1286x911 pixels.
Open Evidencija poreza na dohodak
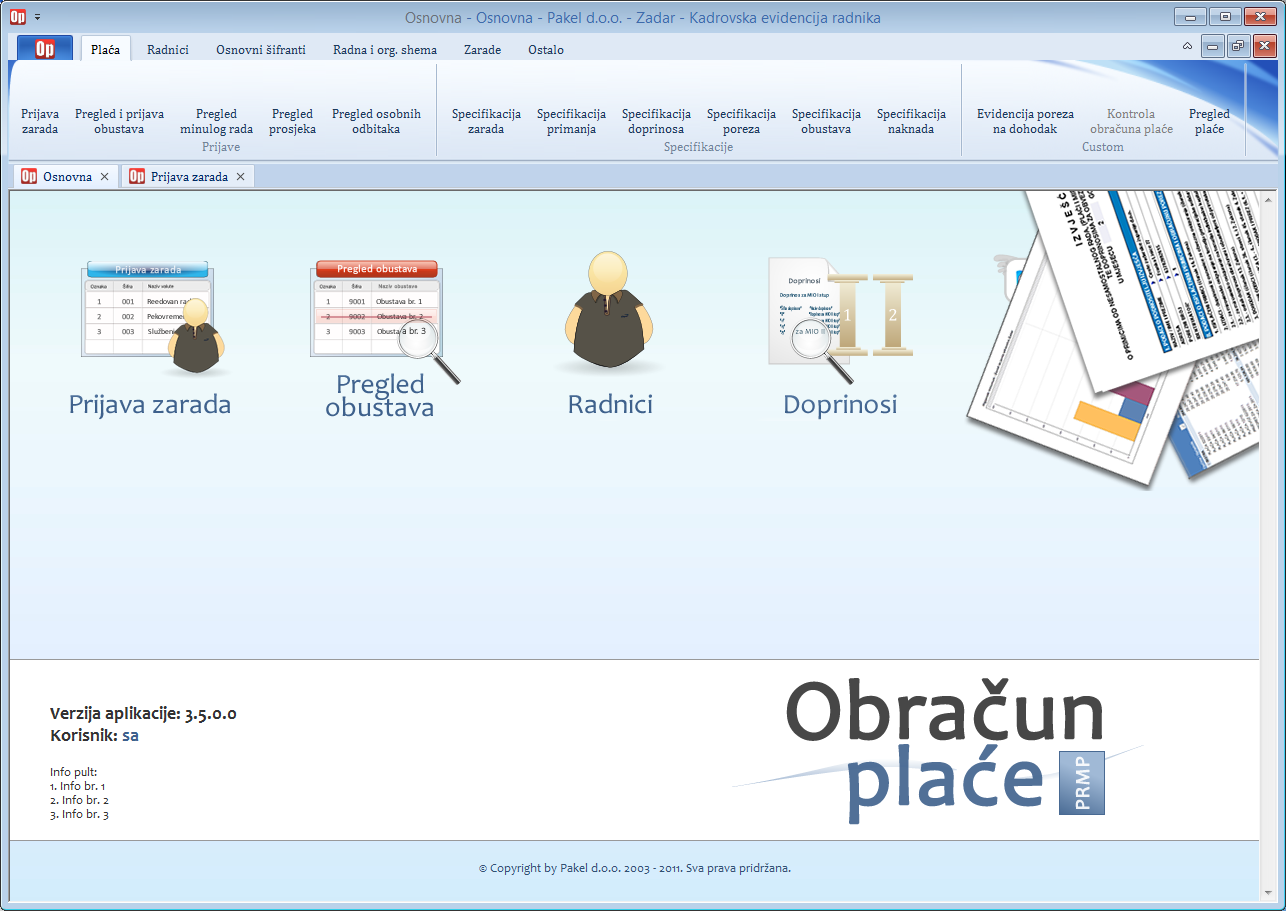(1026, 121)
